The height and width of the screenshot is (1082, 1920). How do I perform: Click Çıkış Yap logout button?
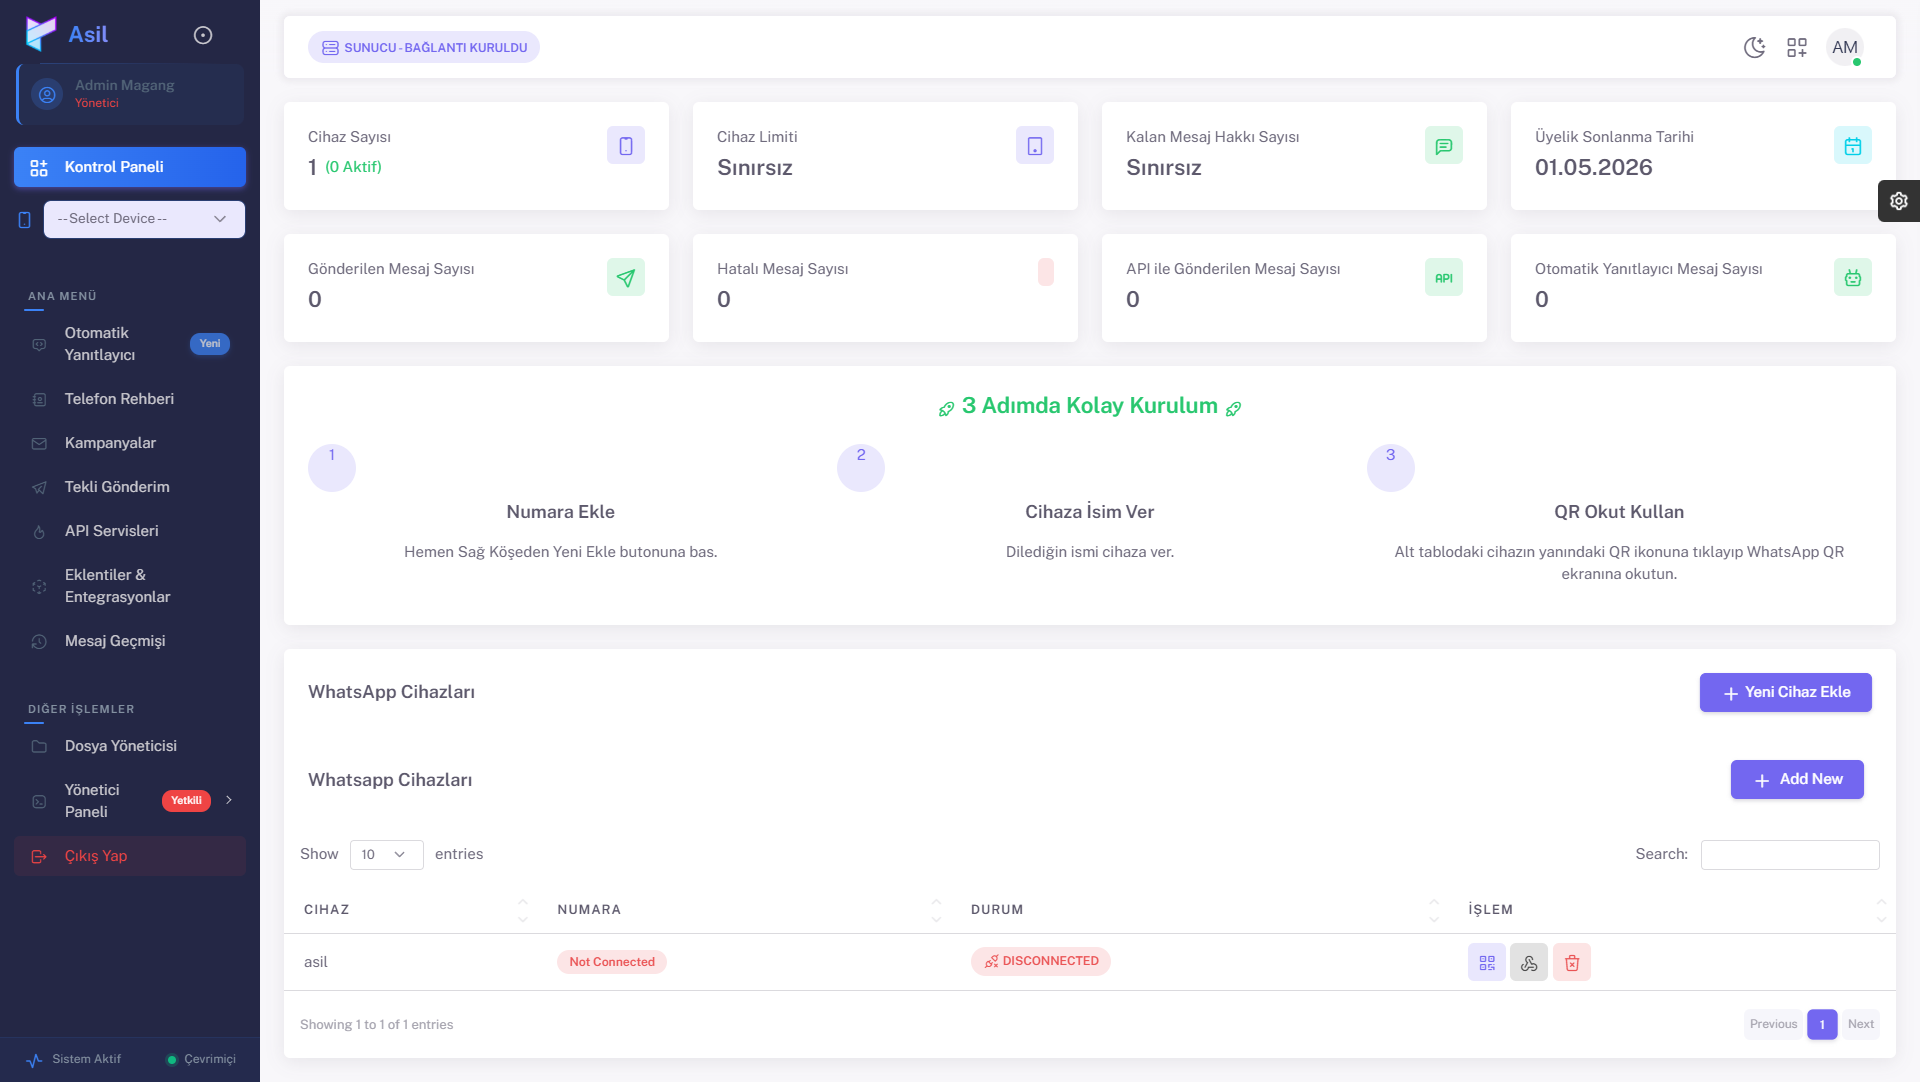[x=130, y=856]
